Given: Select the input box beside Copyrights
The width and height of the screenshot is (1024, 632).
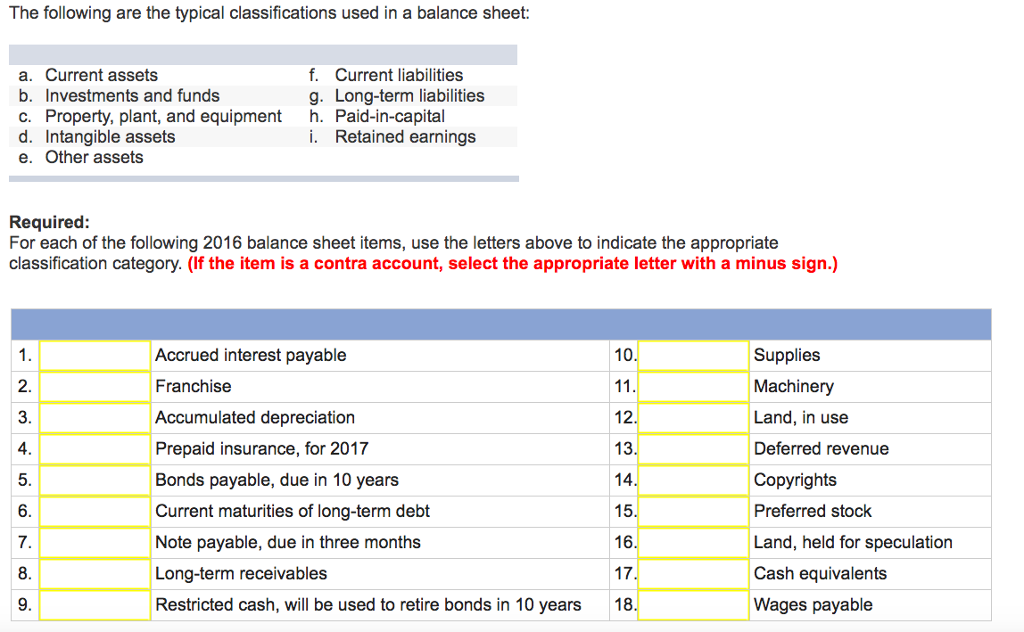Looking at the screenshot, I should click(694, 480).
